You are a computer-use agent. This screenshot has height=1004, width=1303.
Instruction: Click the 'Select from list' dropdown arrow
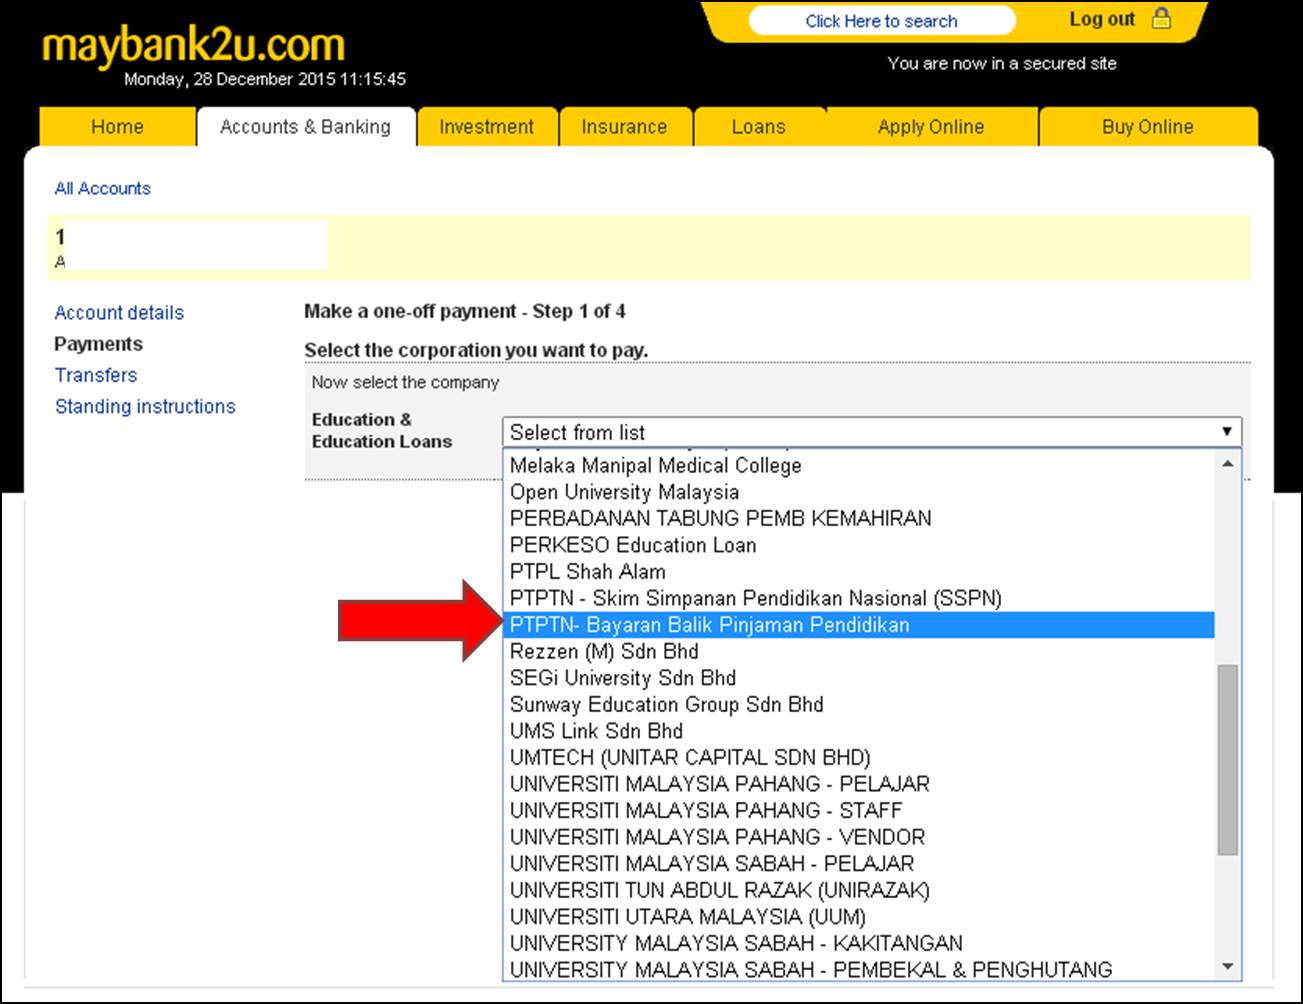point(1226,432)
